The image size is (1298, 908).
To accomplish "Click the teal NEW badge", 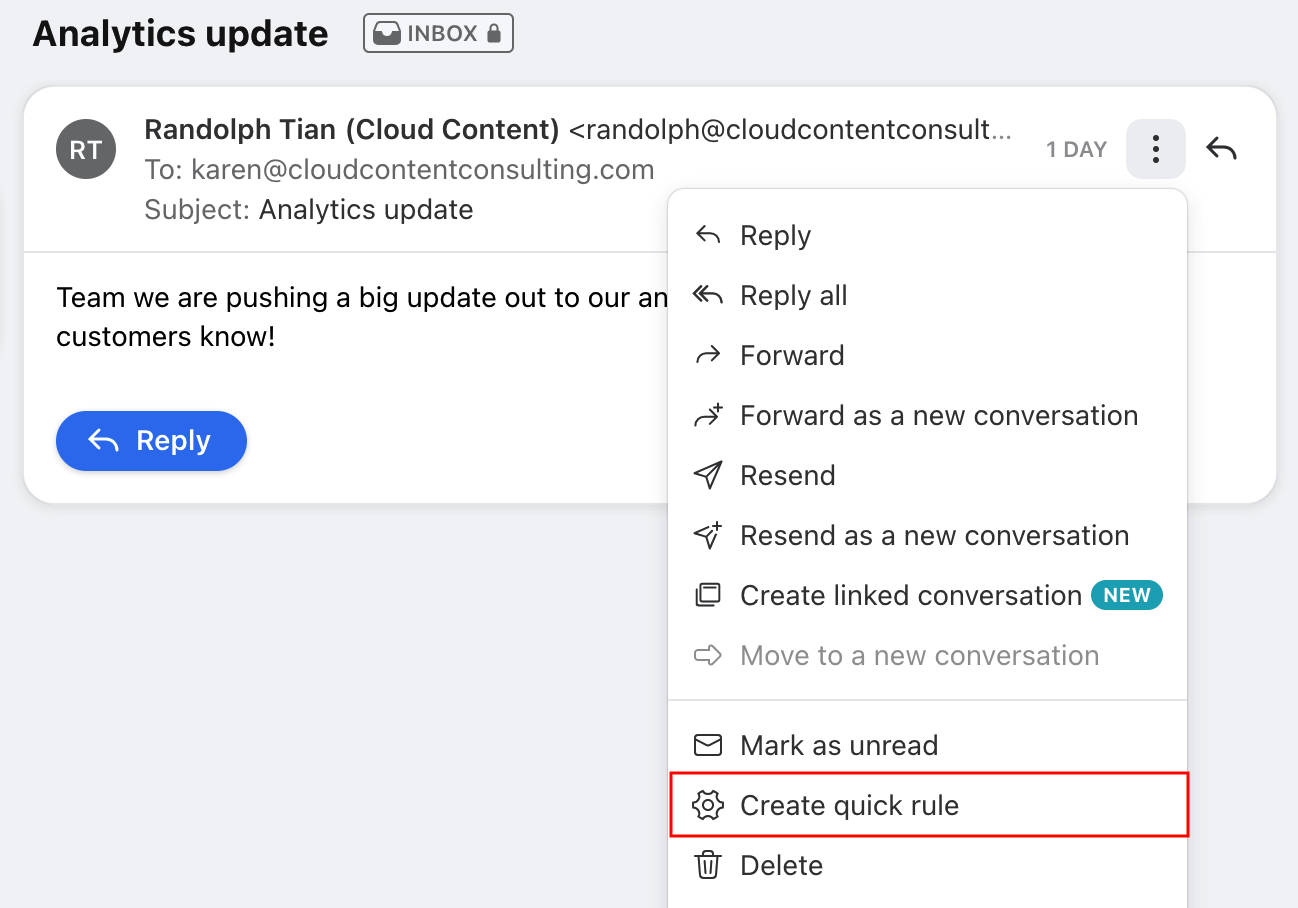I will pos(1127,595).
